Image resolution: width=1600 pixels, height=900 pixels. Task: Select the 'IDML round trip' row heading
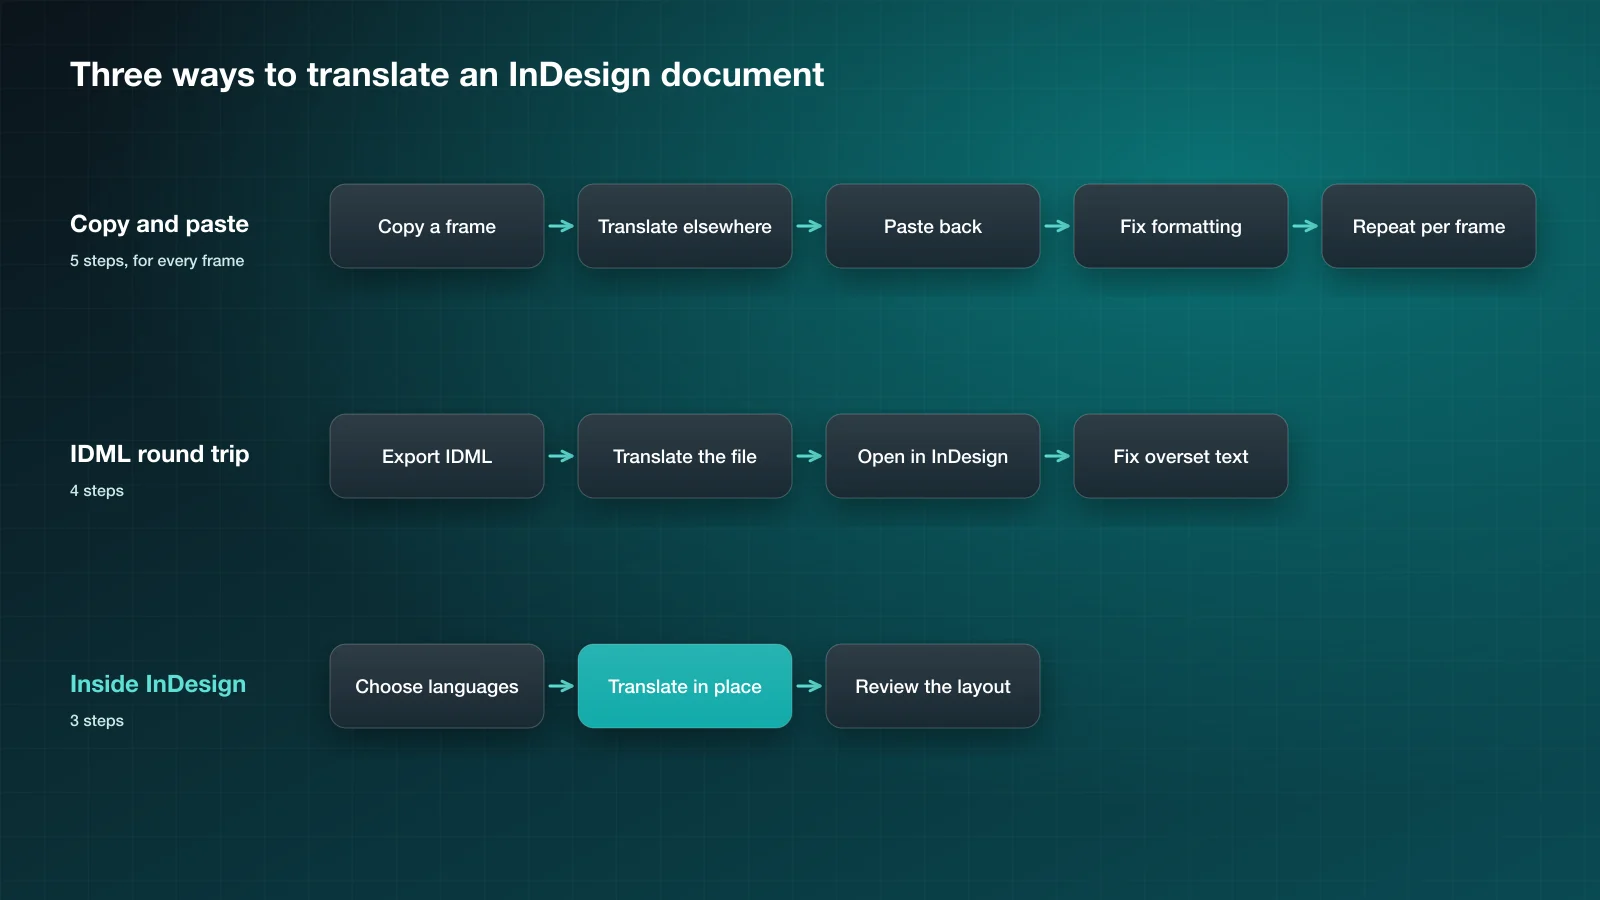[159, 454]
